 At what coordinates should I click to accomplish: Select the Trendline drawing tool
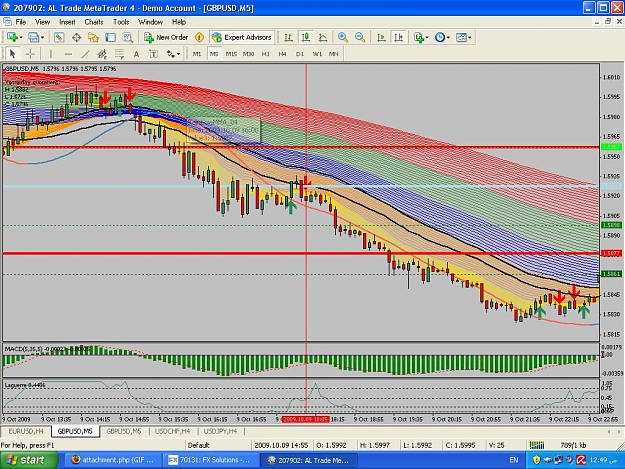pyautogui.click(x=85, y=54)
